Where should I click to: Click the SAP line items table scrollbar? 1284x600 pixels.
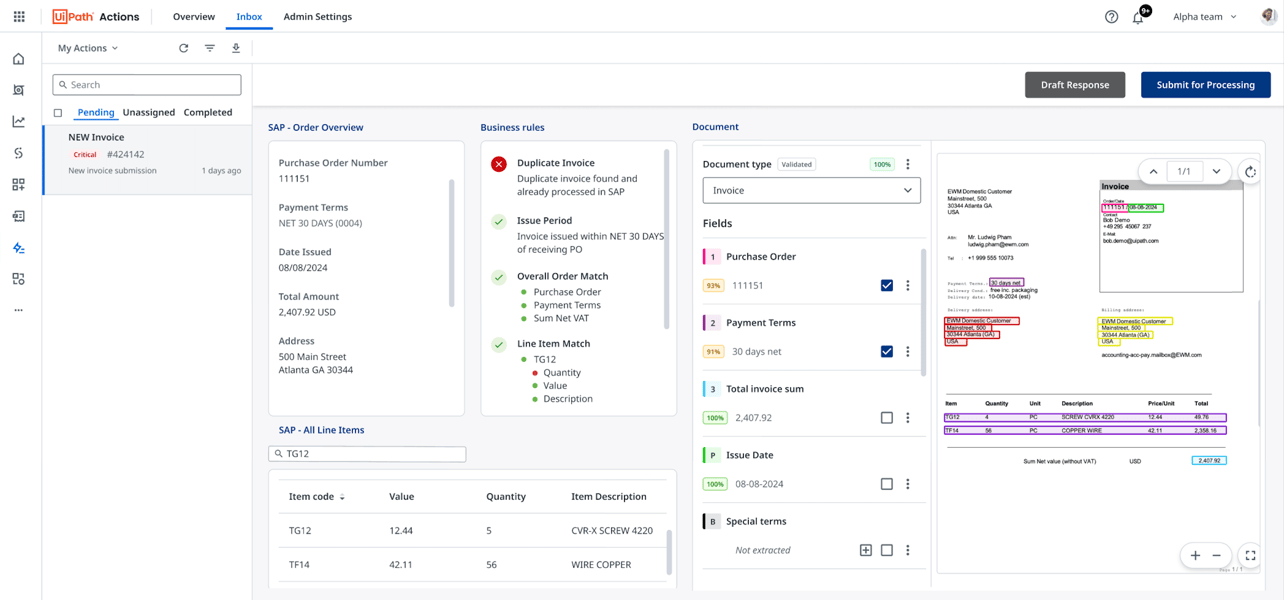coord(669,552)
